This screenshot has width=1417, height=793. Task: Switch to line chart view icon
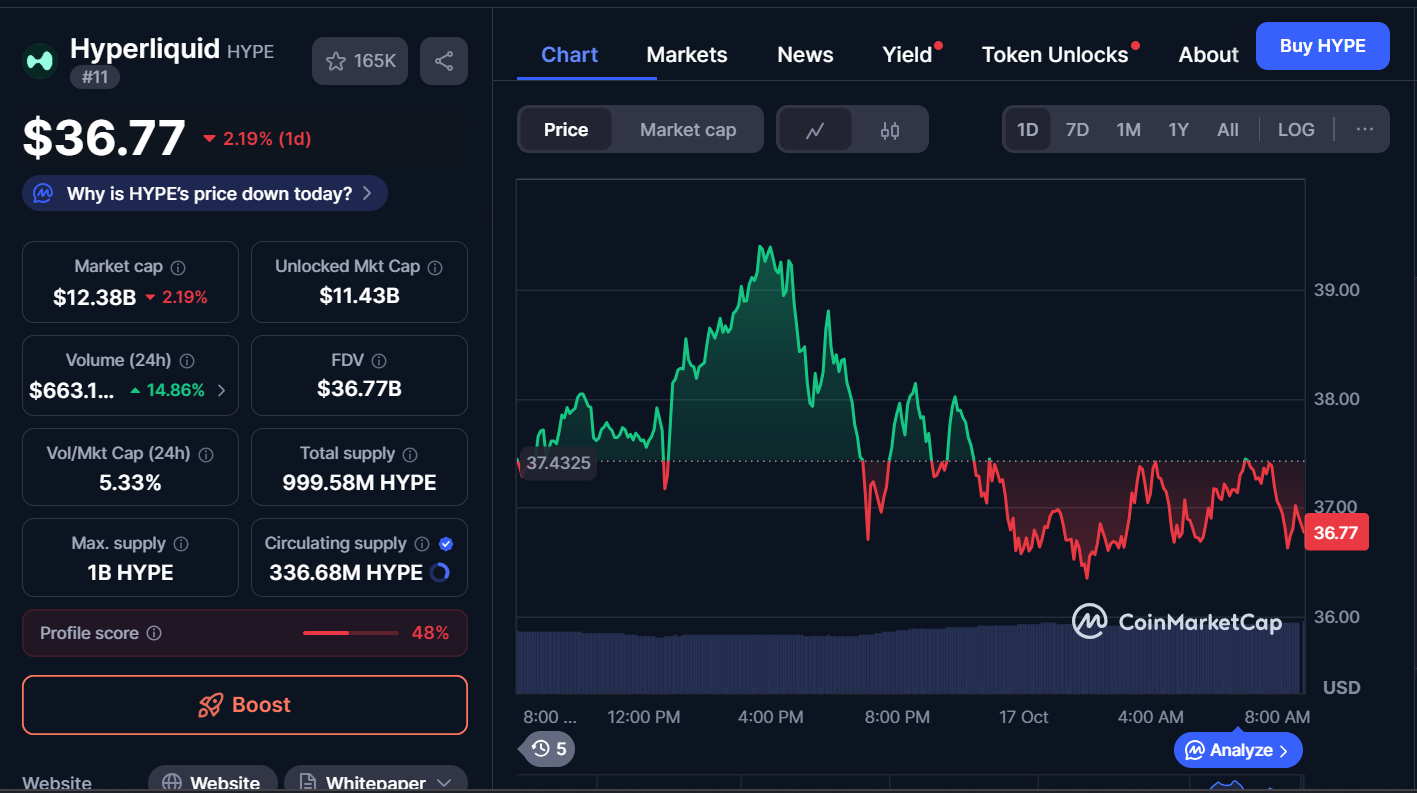[815, 130]
